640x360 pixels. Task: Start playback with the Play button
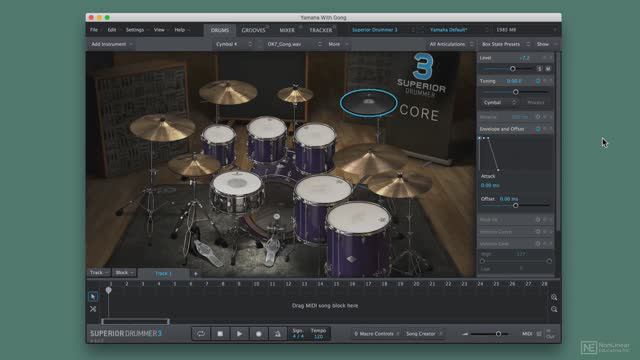[x=240, y=333]
